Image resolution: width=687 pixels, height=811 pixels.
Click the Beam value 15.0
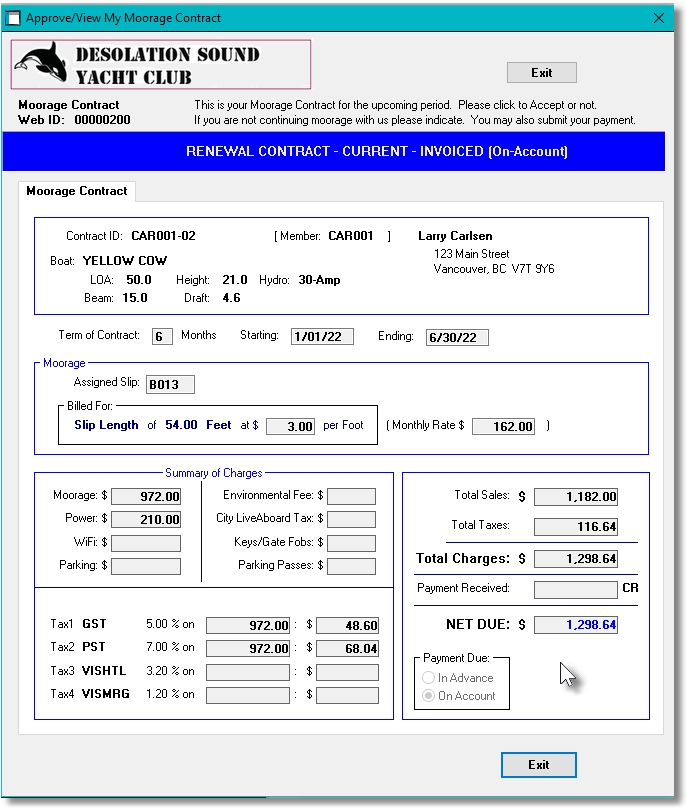pyautogui.click(x=135, y=298)
